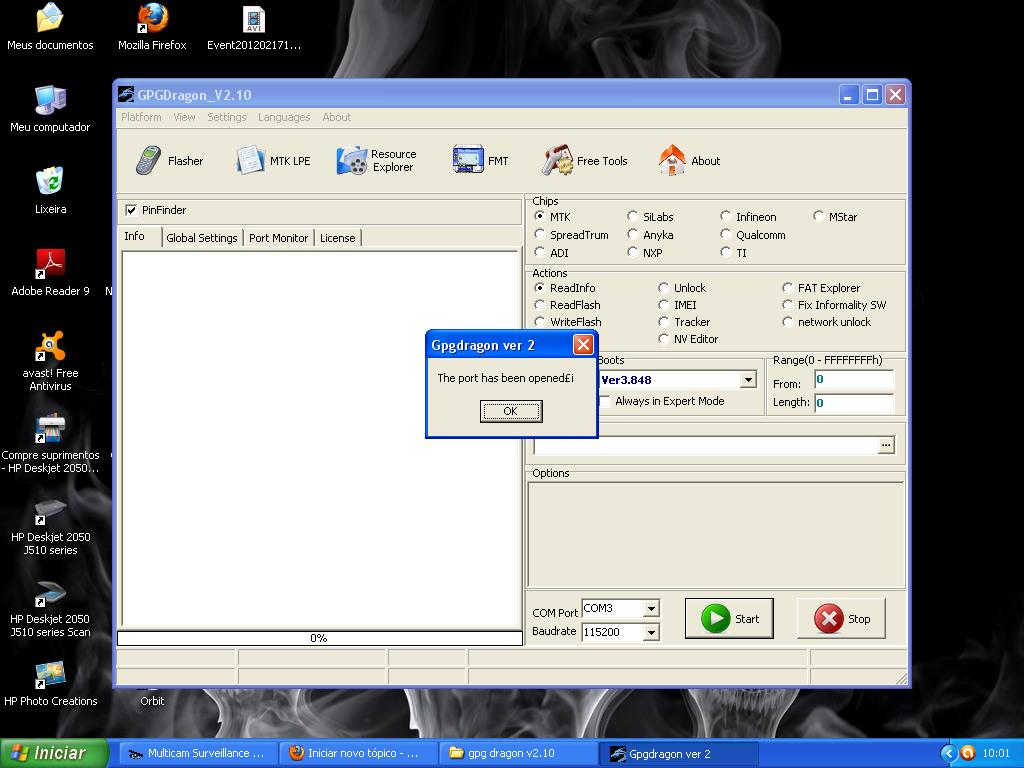Viewport: 1024px width, 768px height.
Task: Click the GPGDragon title bar icon
Action: (x=126, y=95)
